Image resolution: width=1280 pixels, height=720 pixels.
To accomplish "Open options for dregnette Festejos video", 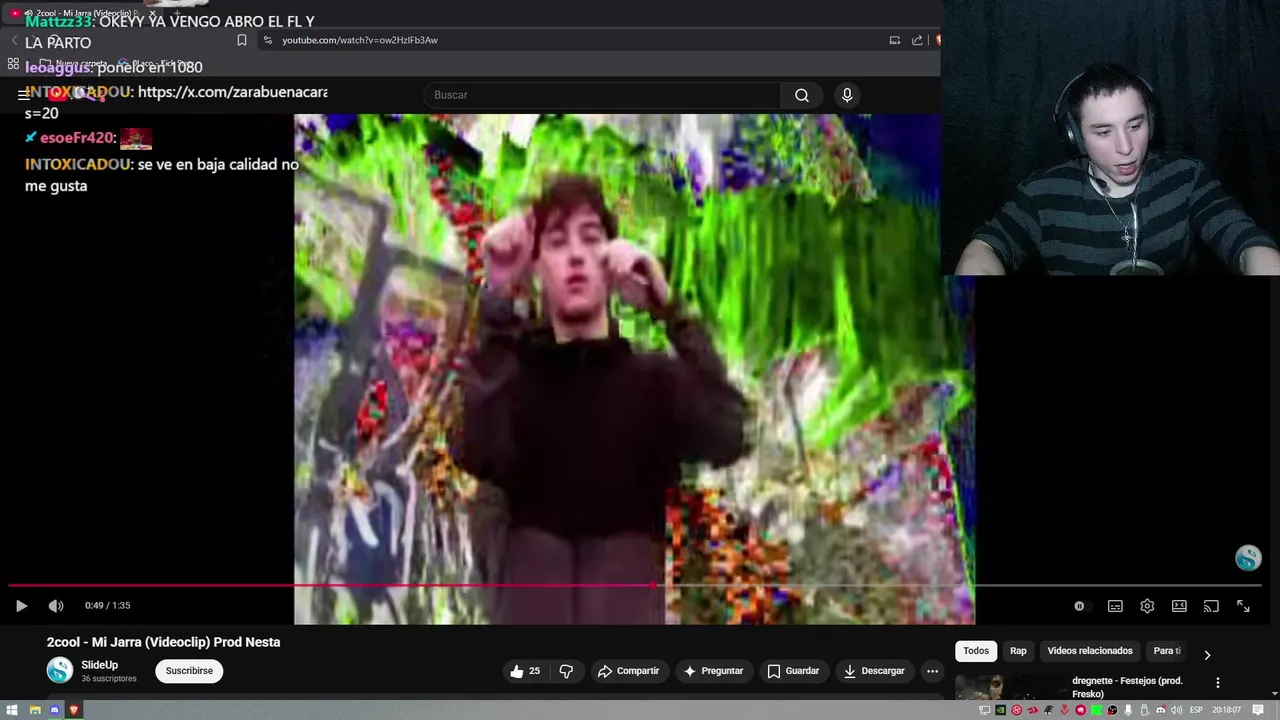I will [1217, 683].
